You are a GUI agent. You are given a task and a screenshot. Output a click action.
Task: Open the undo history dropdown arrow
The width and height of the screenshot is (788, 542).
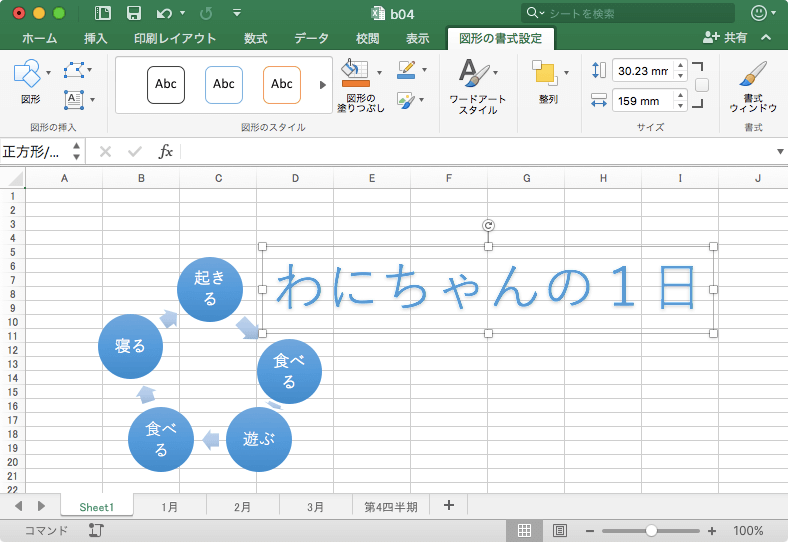[x=182, y=13]
